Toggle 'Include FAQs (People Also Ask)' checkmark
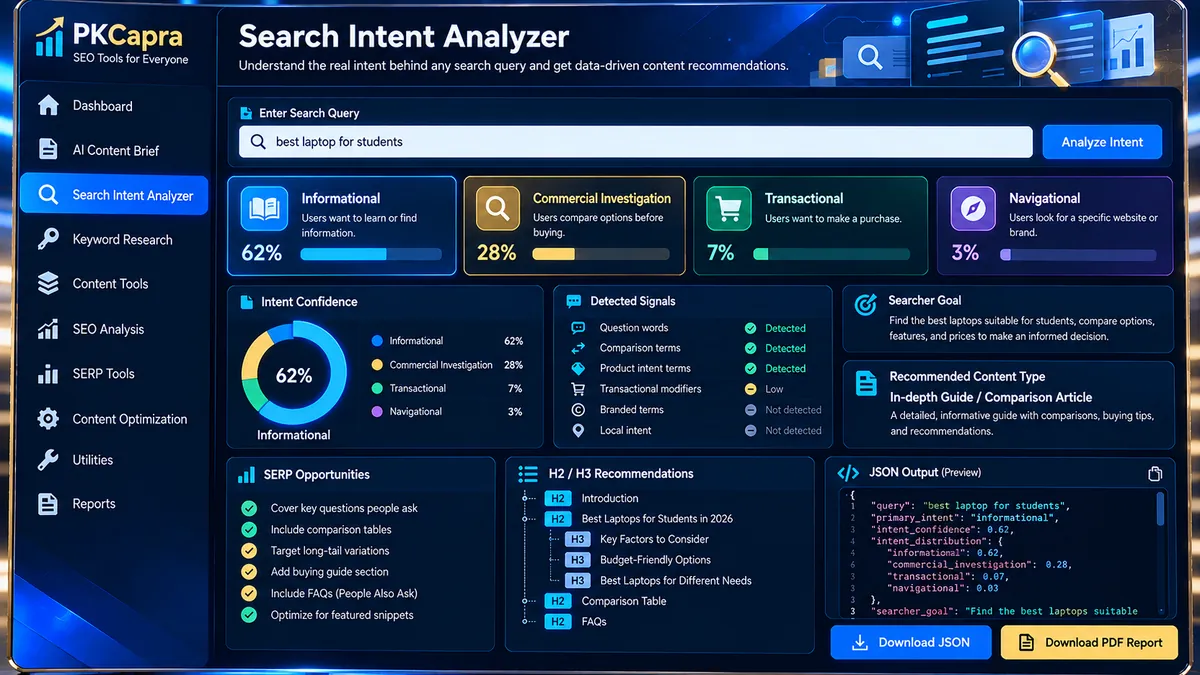The height and width of the screenshot is (675, 1200). click(x=249, y=593)
